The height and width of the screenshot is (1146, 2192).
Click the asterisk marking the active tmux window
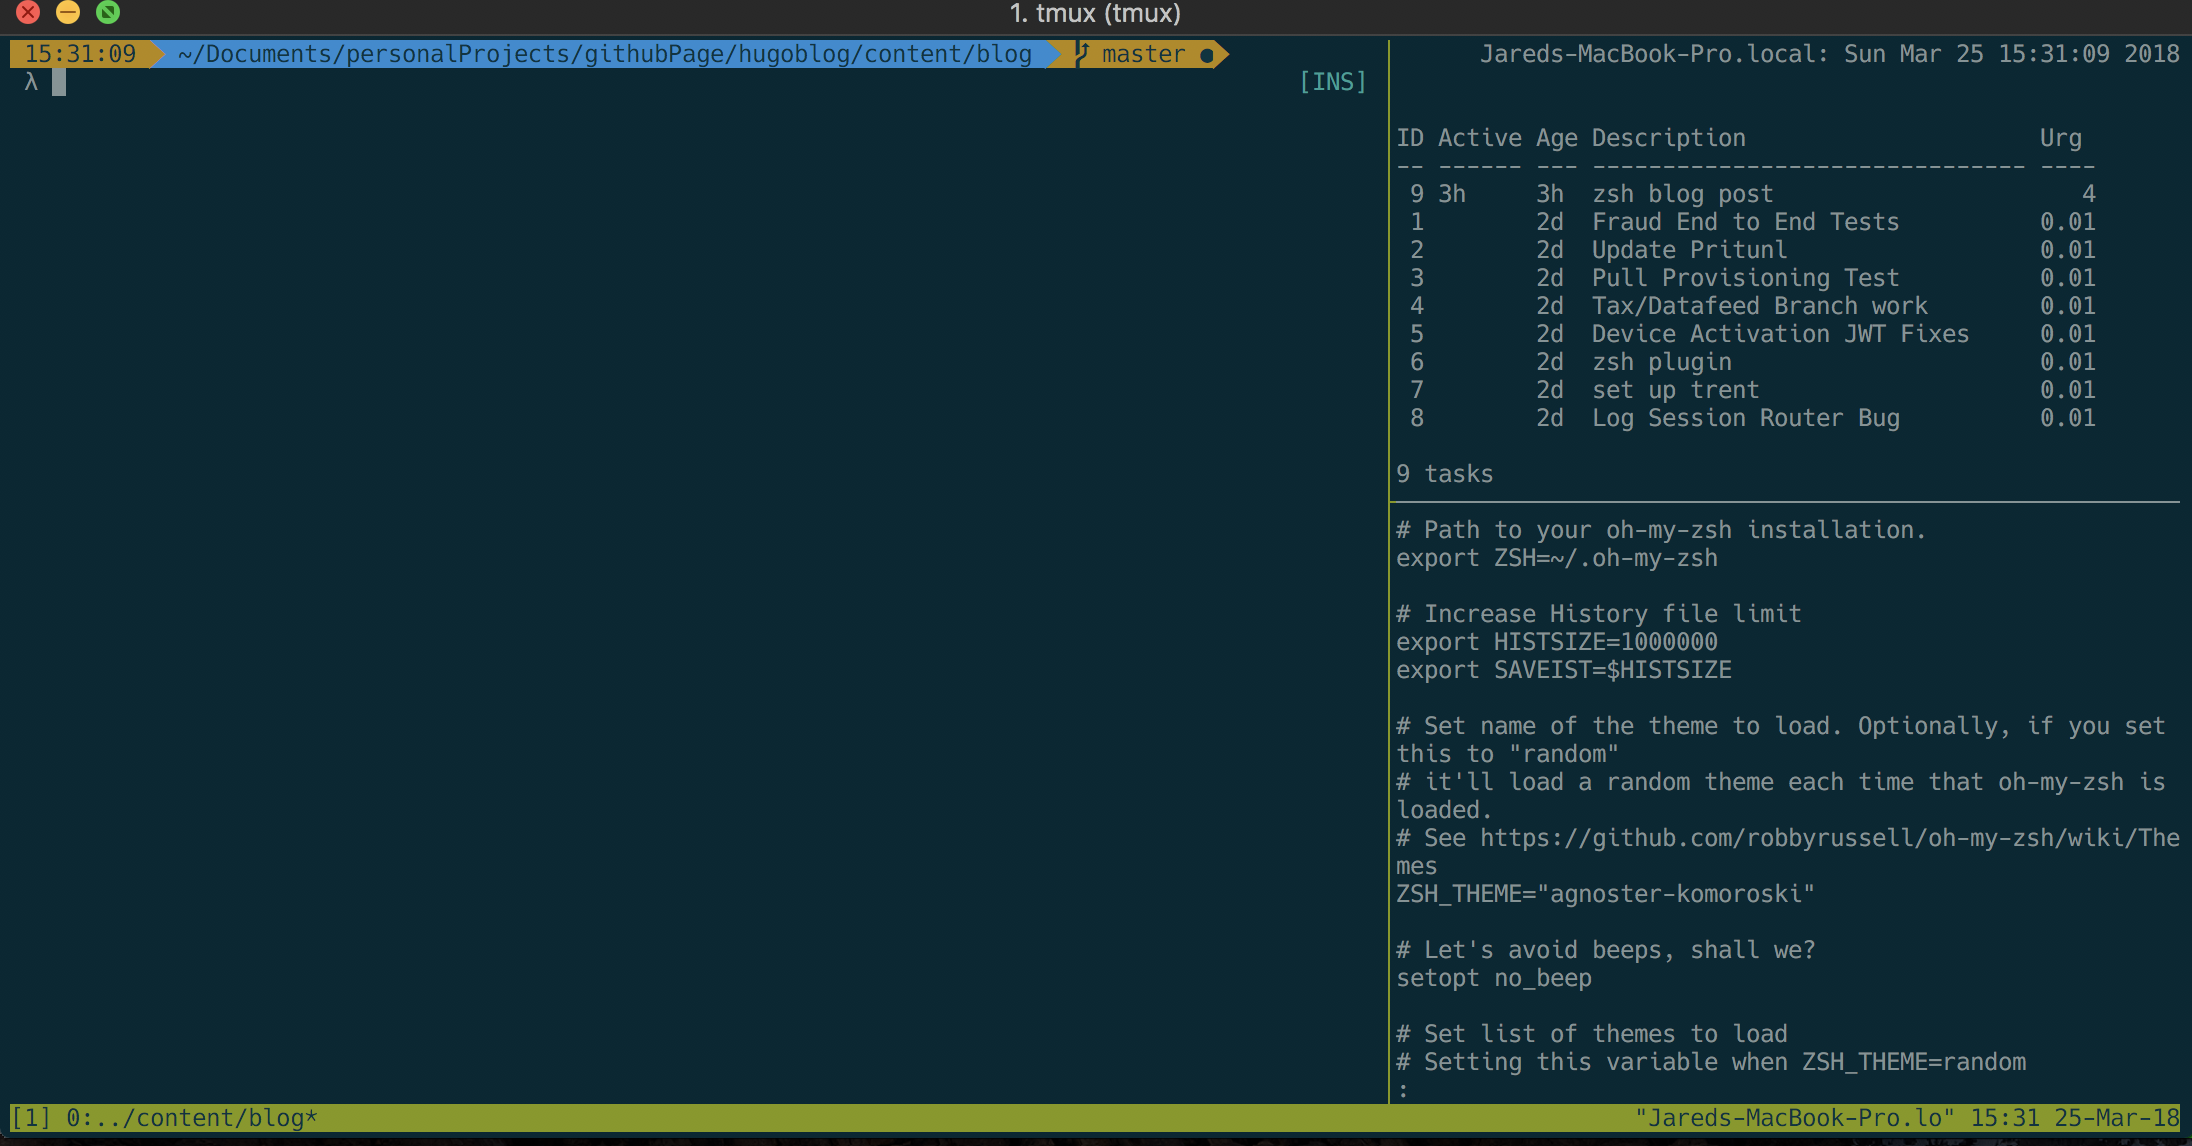(311, 1118)
